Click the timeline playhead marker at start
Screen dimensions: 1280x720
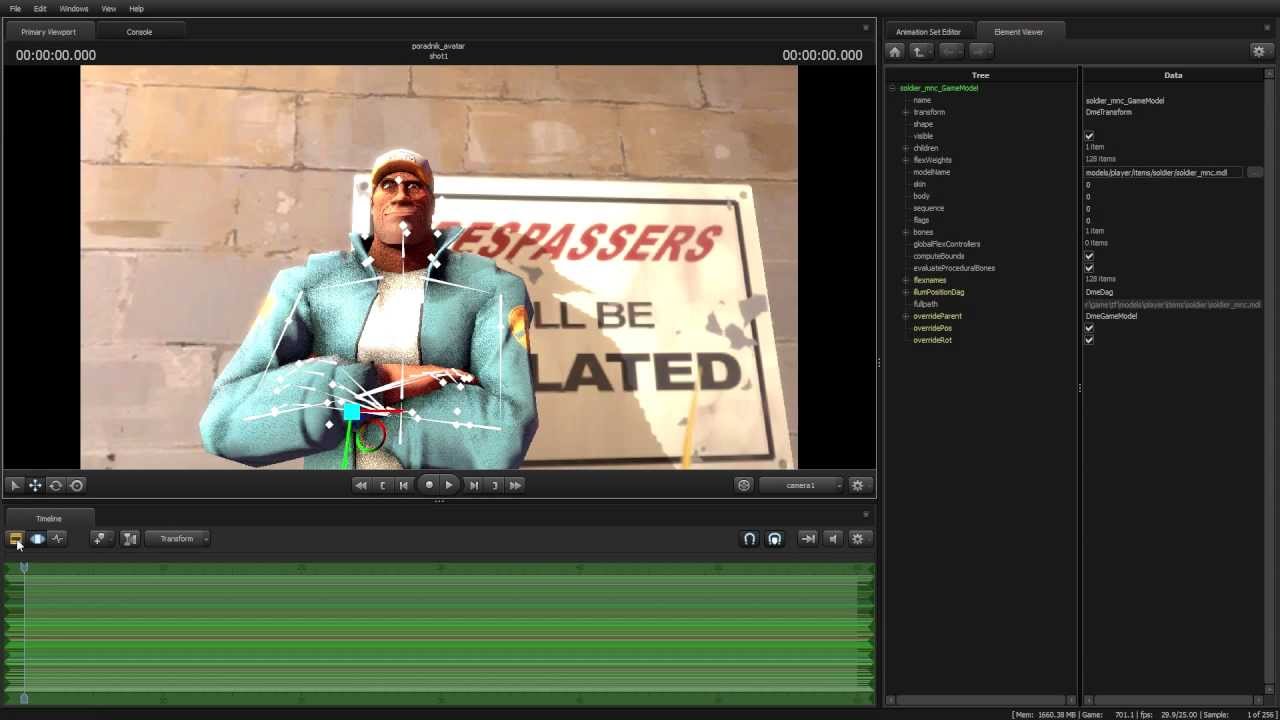tap(24, 567)
